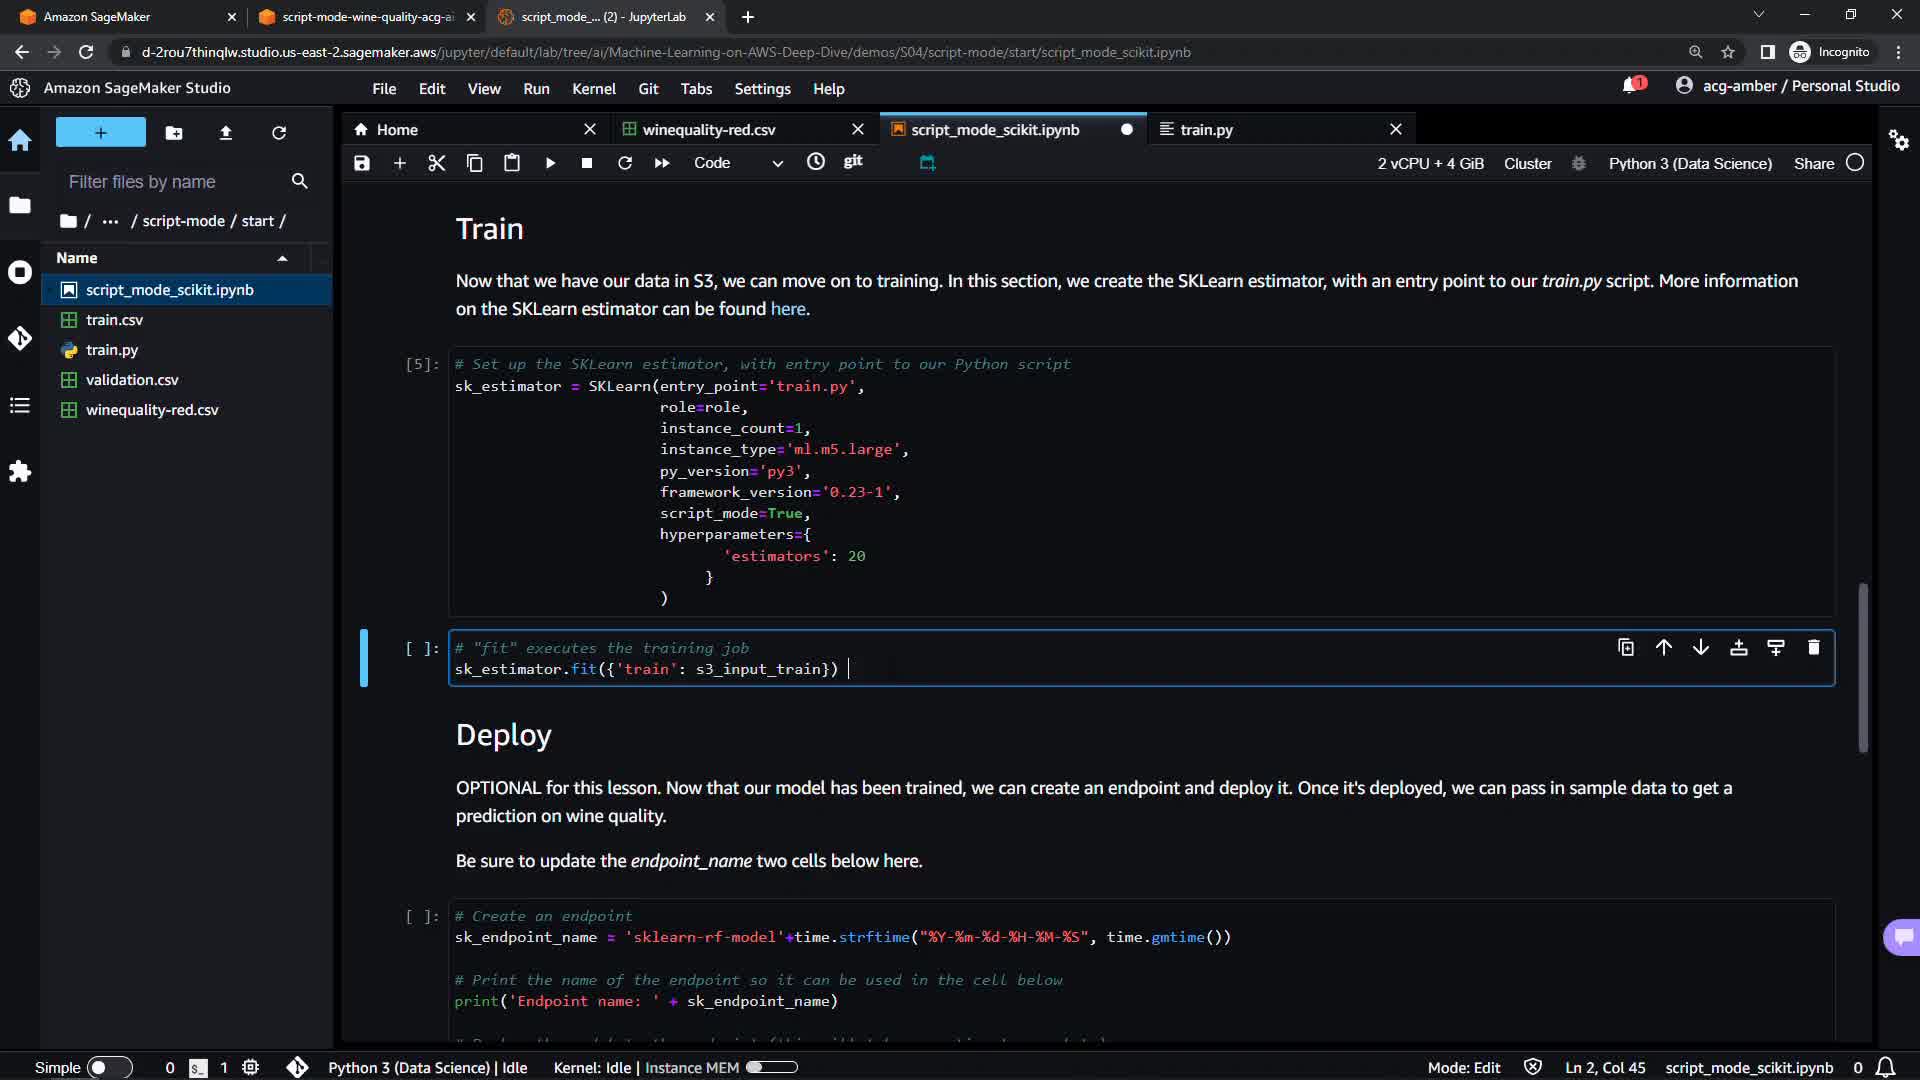Viewport: 1920px width, 1080px height.
Task: Click the git toolbar icon
Action: tap(853, 162)
